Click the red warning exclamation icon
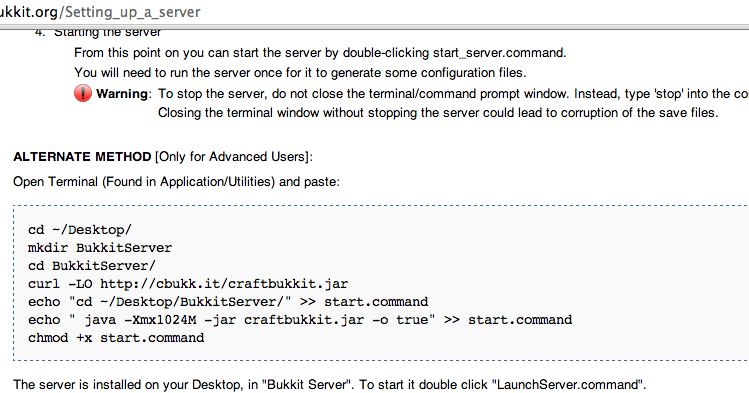The image size is (749, 393). point(83,93)
